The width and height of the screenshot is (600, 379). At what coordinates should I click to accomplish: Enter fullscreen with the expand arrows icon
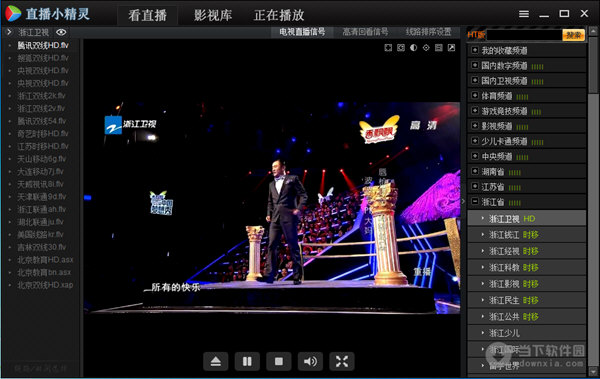(342, 361)
